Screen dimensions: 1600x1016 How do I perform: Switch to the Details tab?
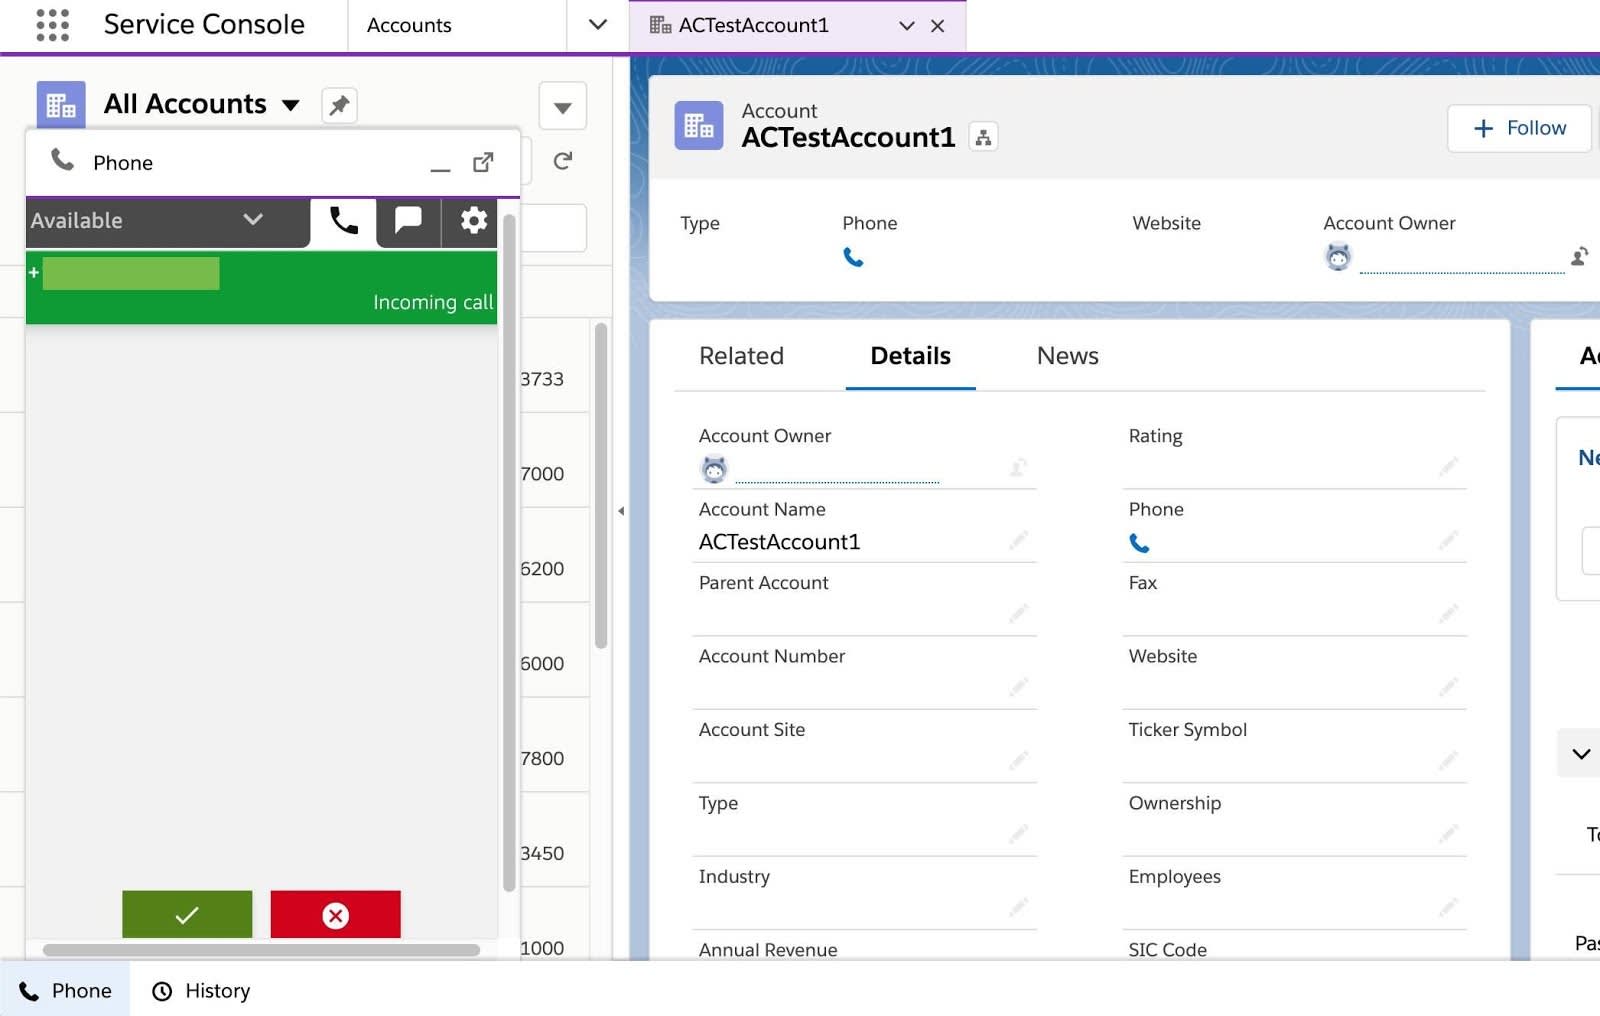[x=910, y=356]
